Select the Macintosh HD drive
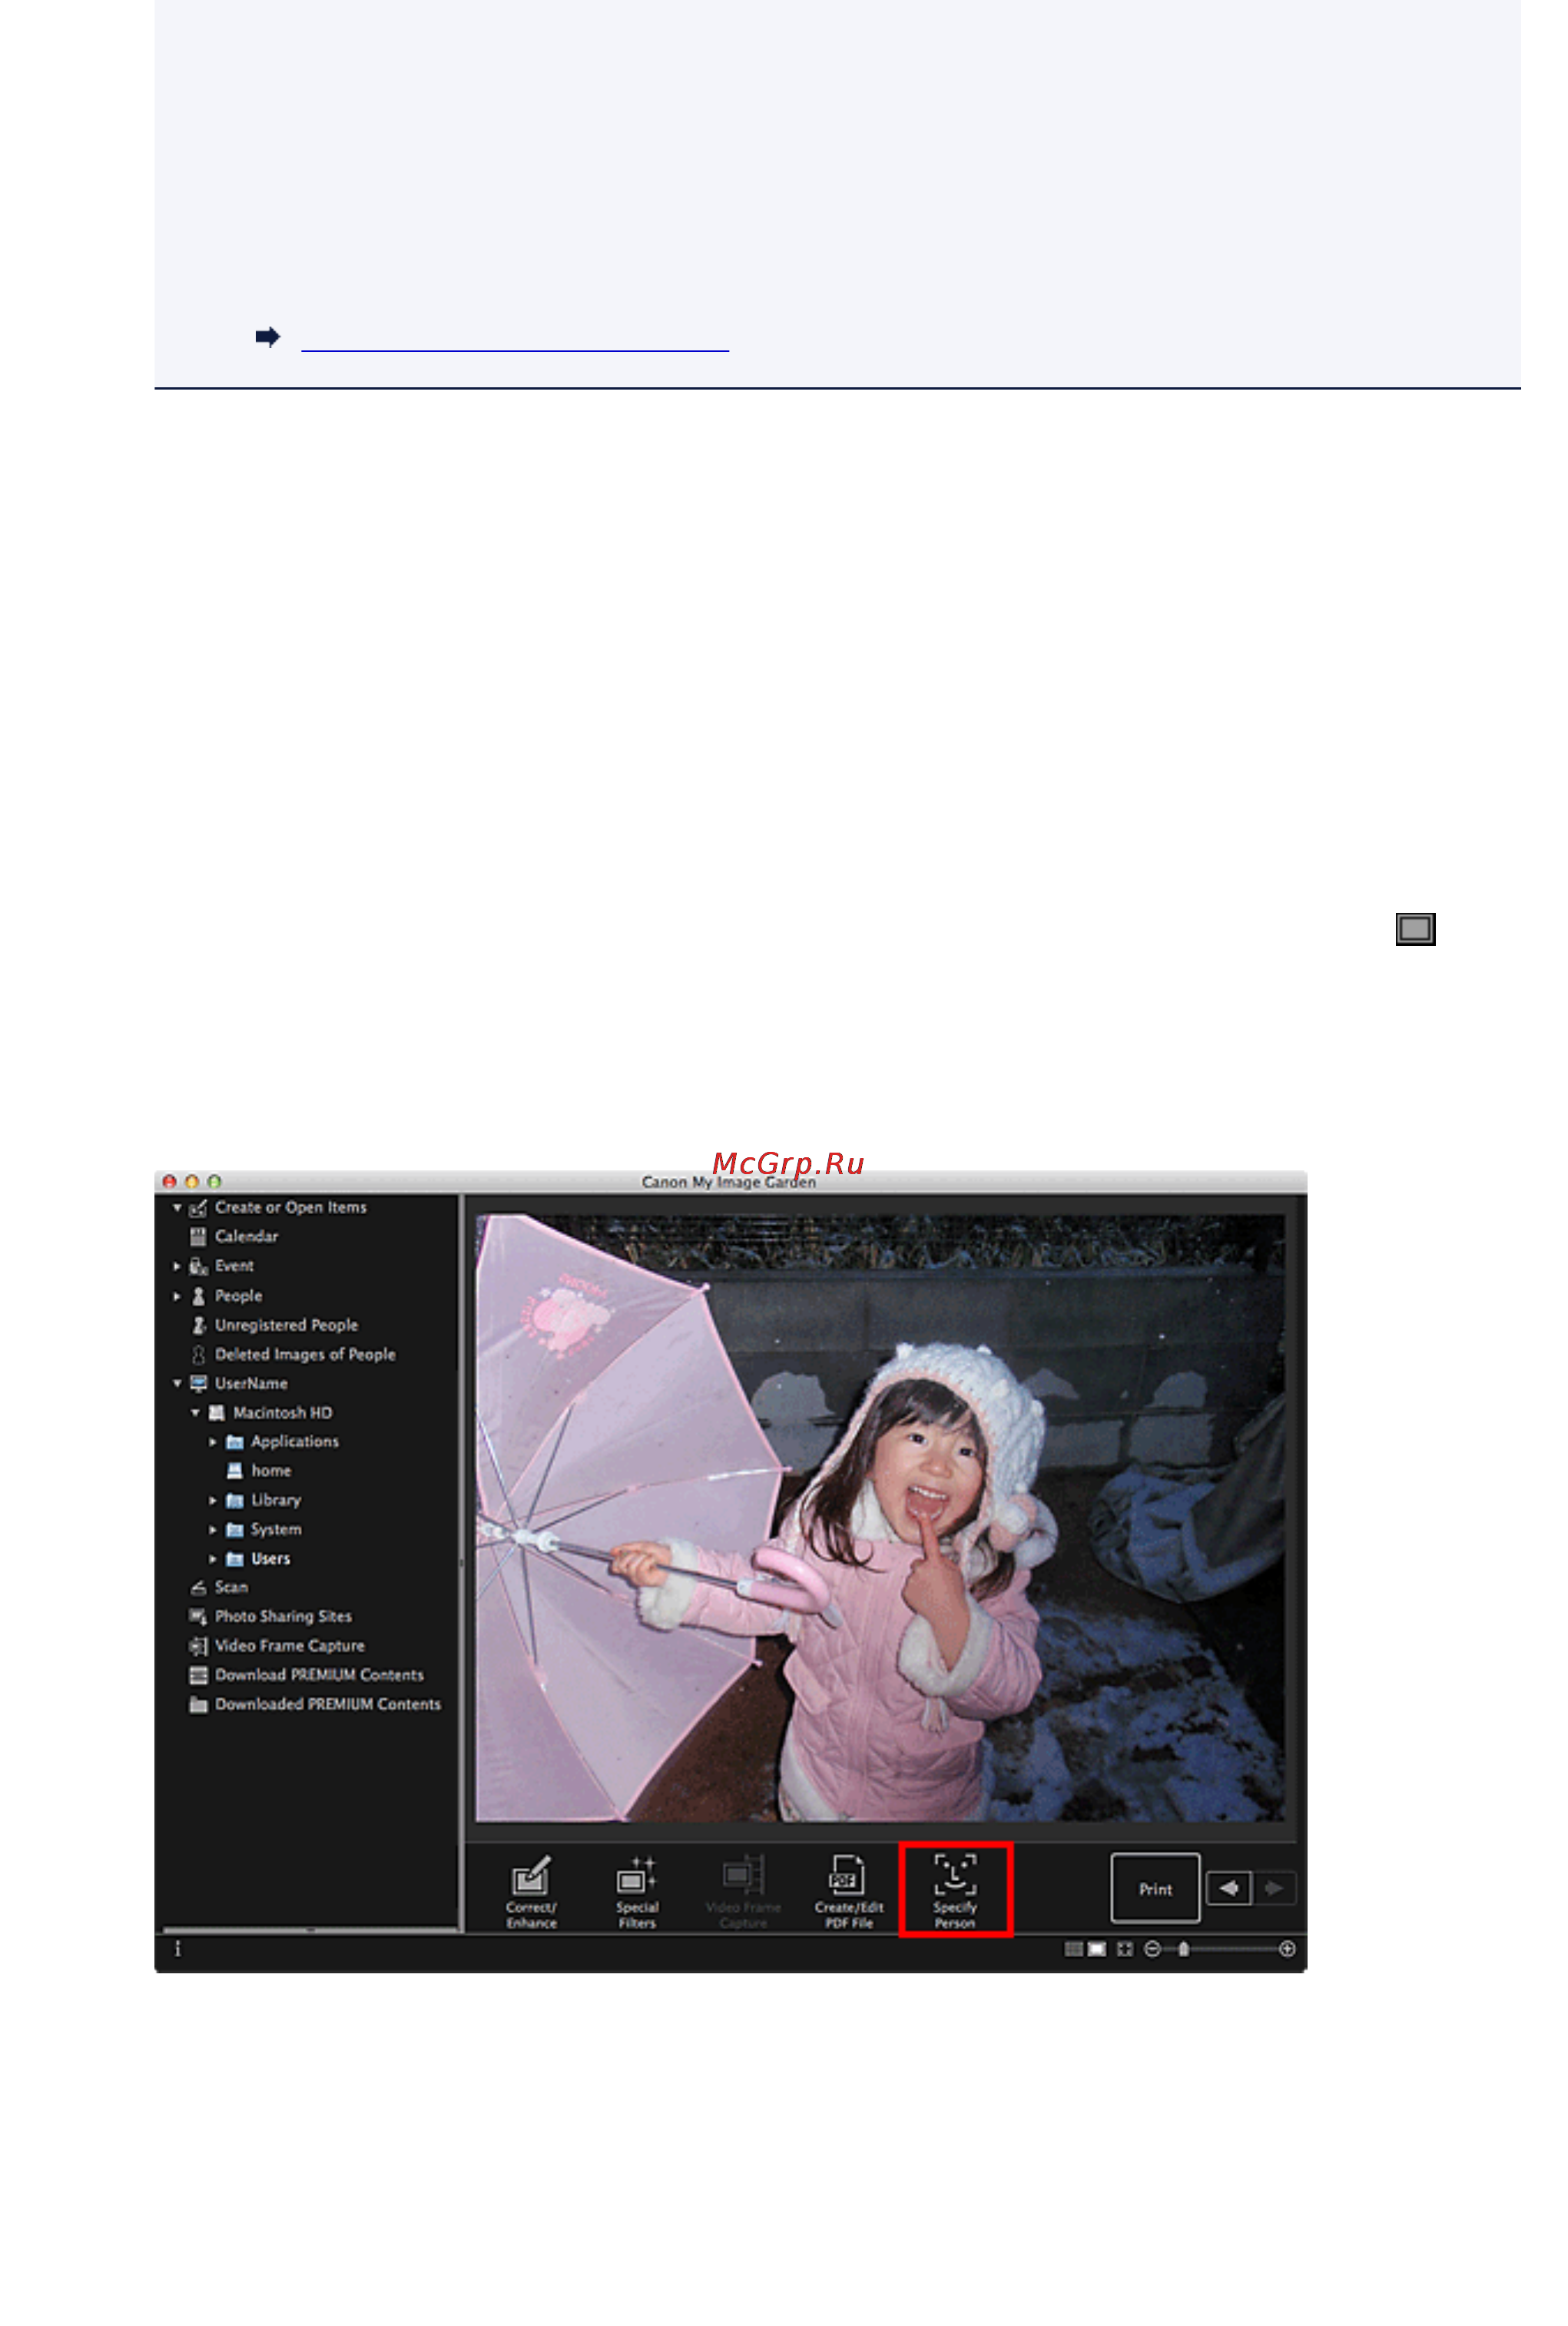 pos(282,1412)
